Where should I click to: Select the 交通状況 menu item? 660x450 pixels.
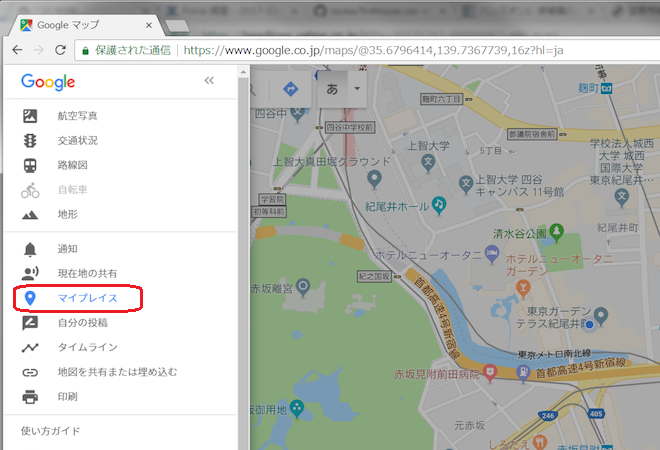pyautogui.click(x=77, y=141)
